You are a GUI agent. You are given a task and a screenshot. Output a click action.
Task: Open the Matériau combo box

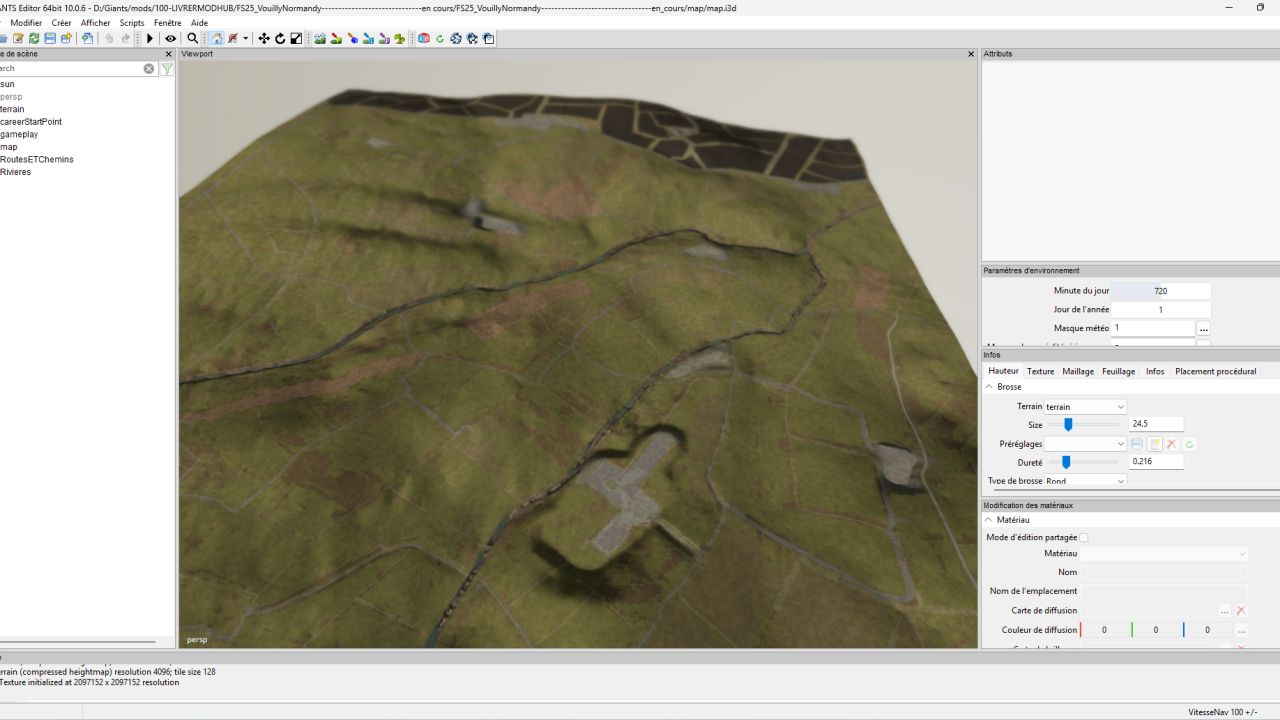click(x=1164, y=553)
